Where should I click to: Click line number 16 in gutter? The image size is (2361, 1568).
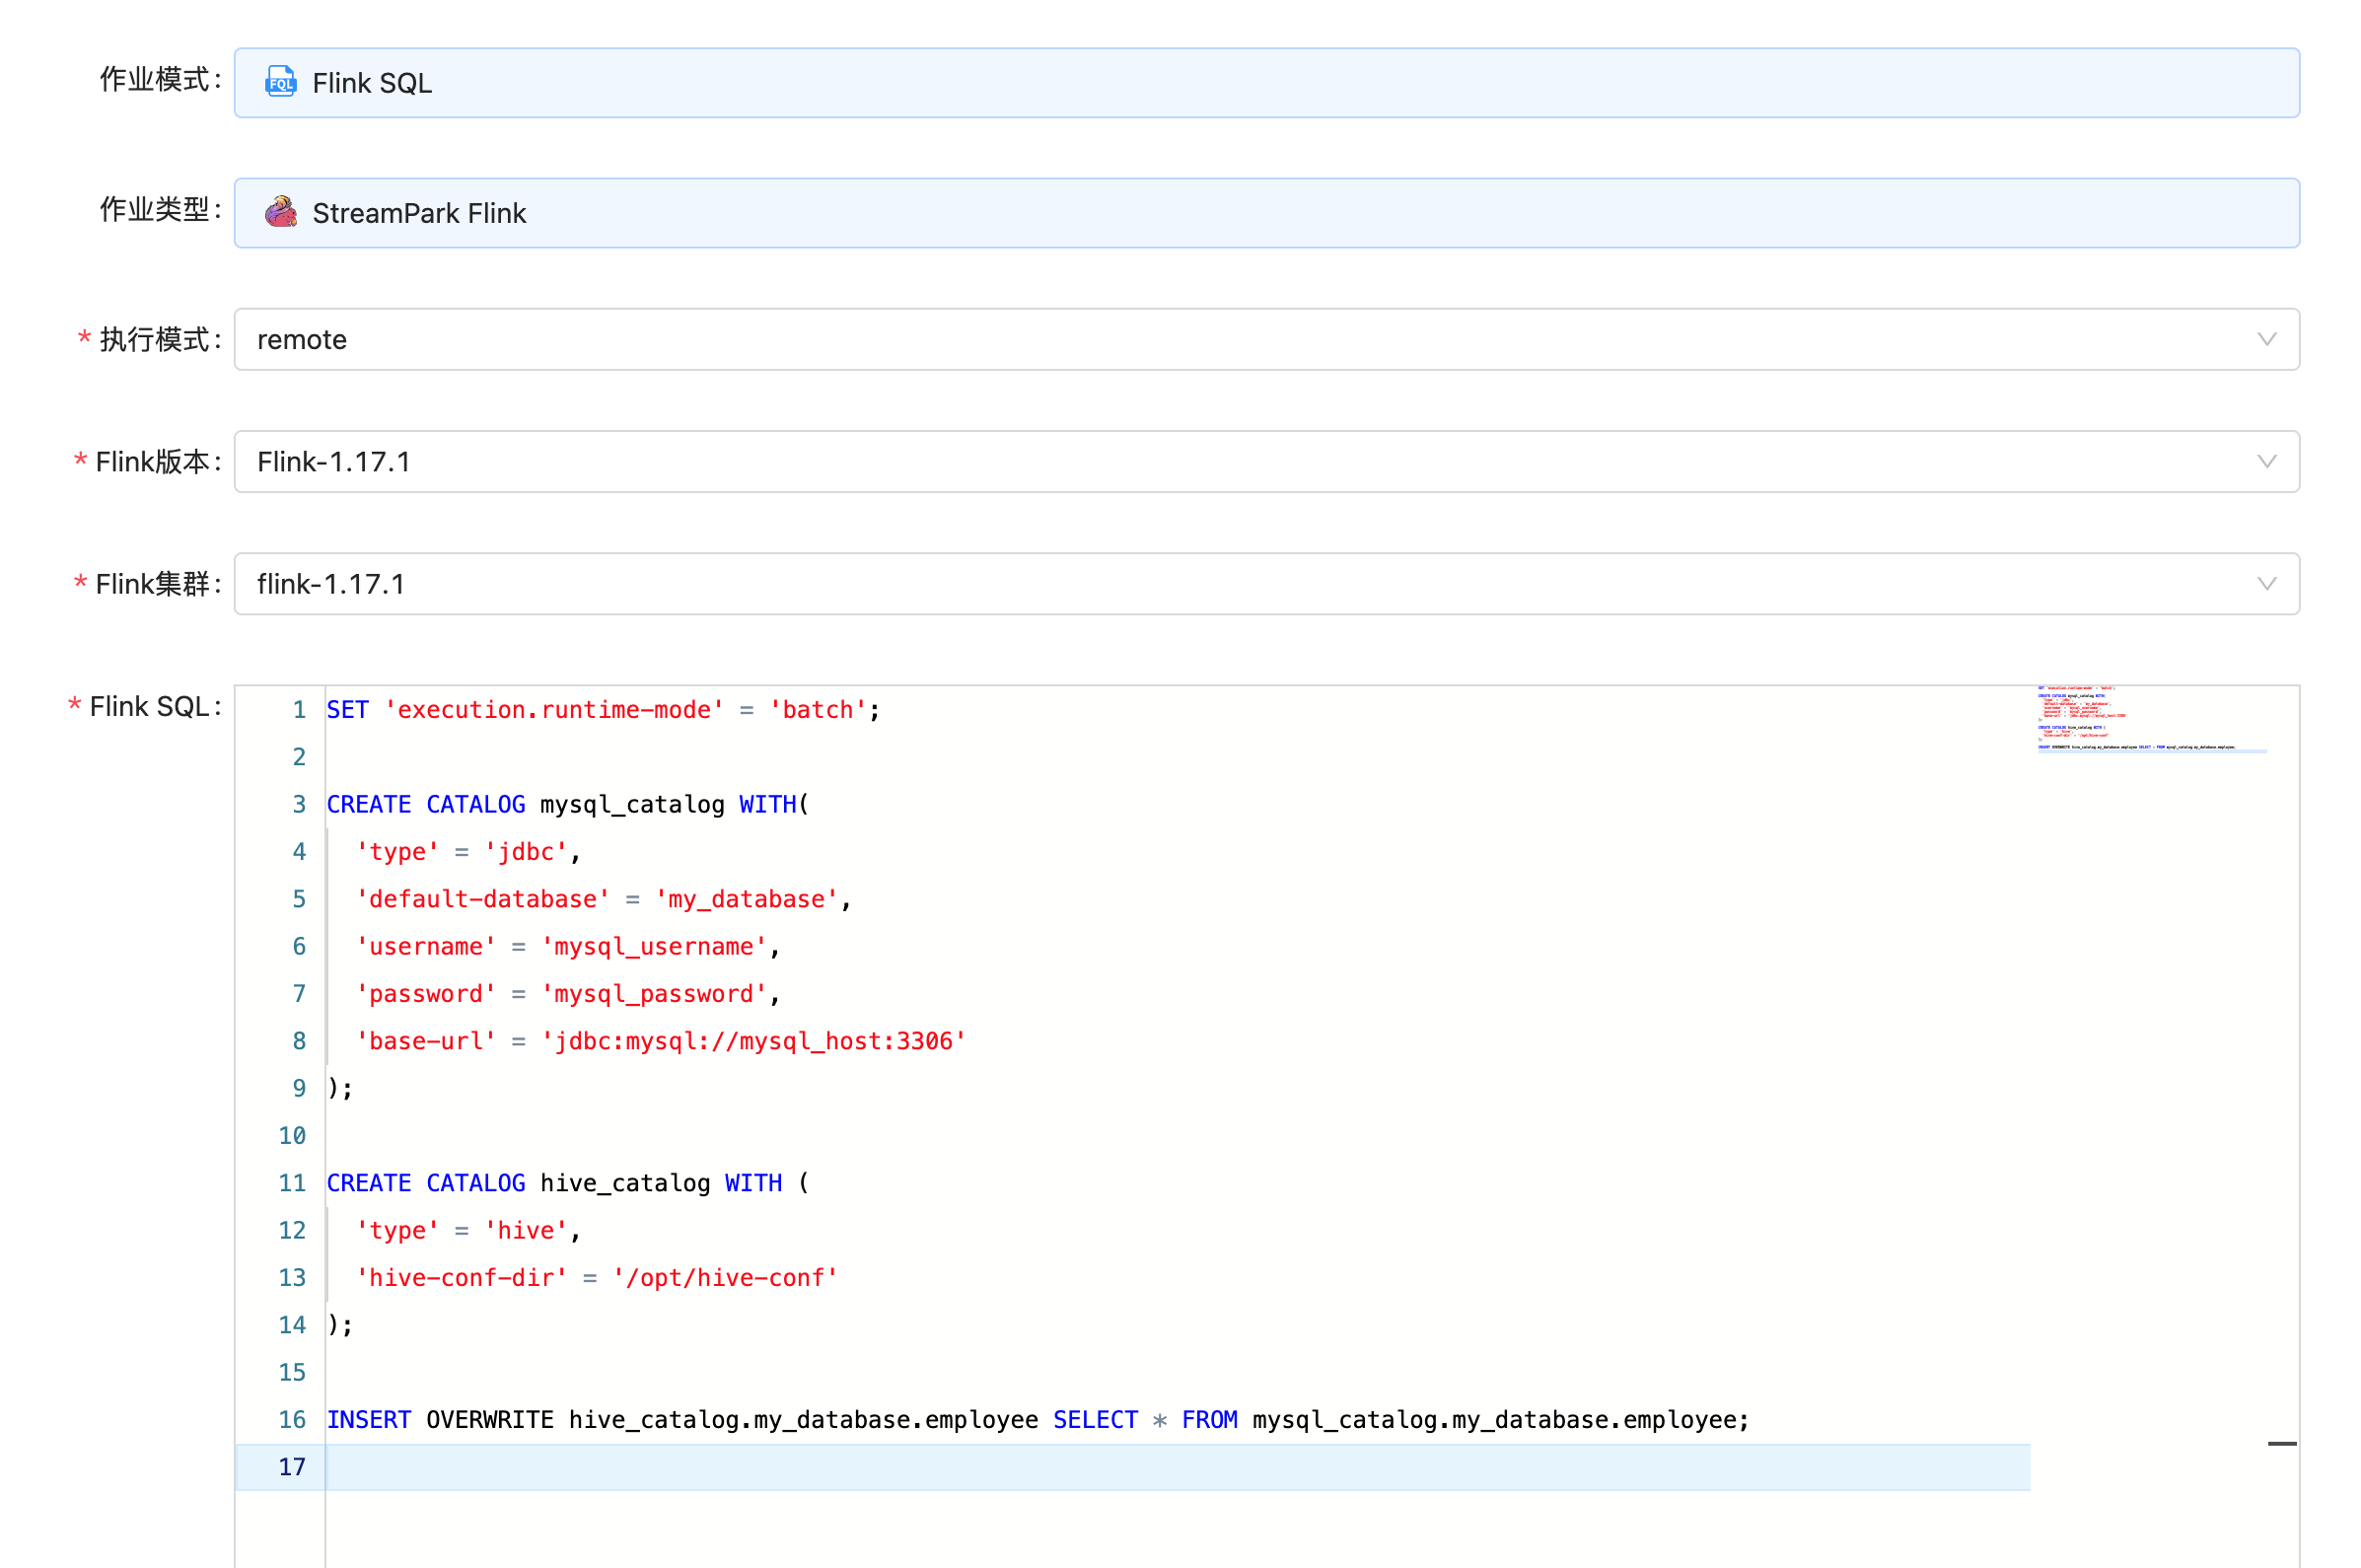pos(292,1419)
